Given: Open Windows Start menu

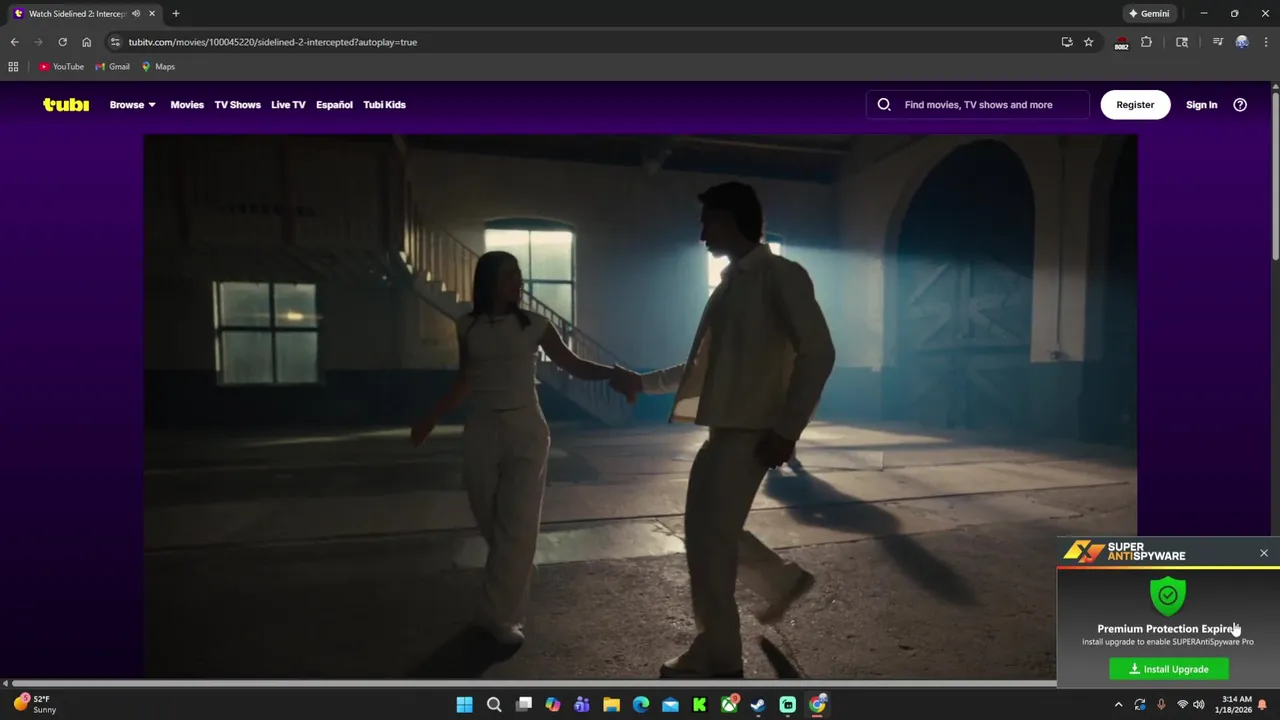Looking at the screenshot, I should pos(464,705).
